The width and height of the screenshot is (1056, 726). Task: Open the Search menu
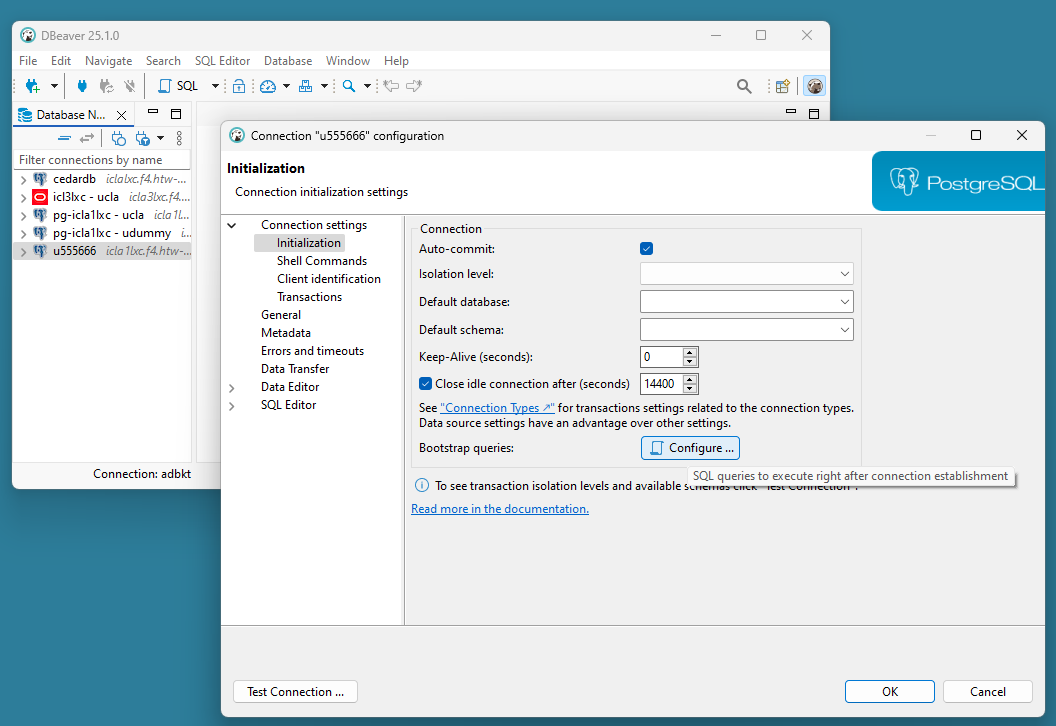pos(163,61)
